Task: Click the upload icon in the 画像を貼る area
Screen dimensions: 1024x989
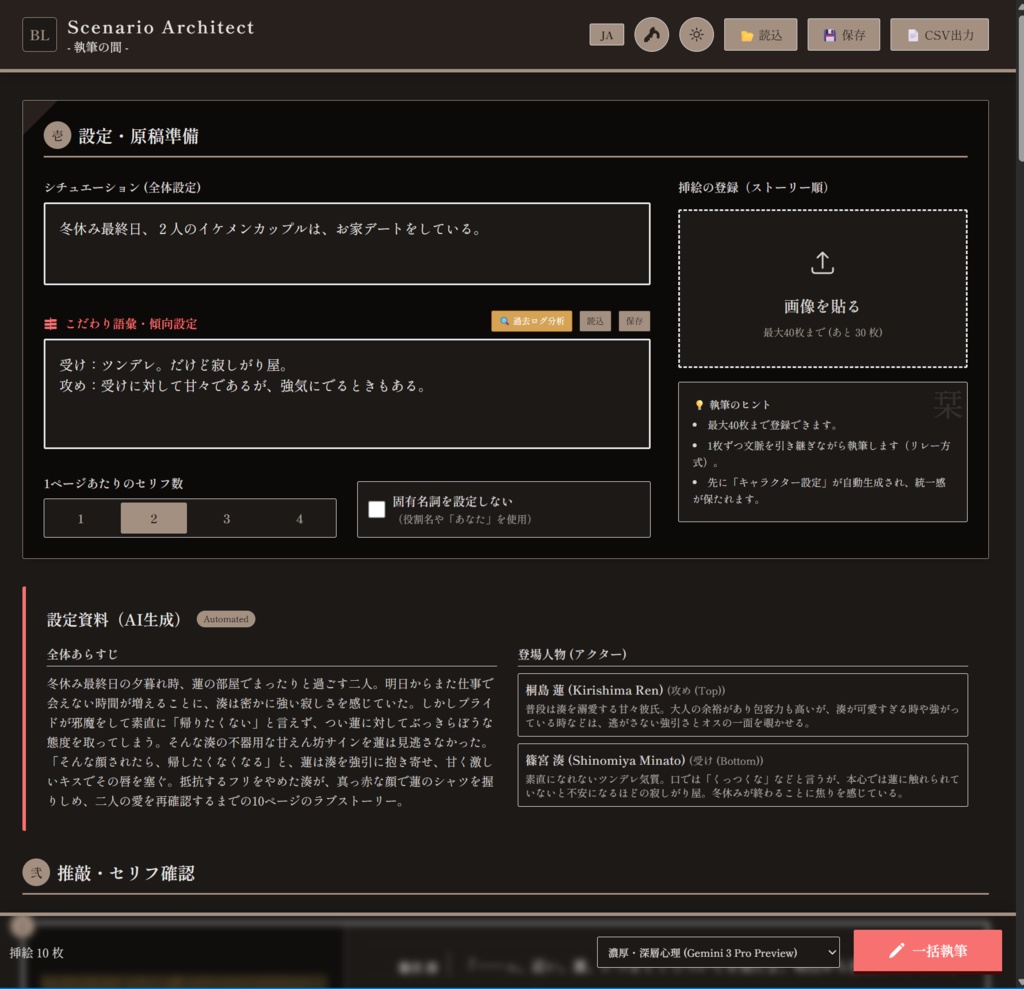Action: tap(822, 262)
